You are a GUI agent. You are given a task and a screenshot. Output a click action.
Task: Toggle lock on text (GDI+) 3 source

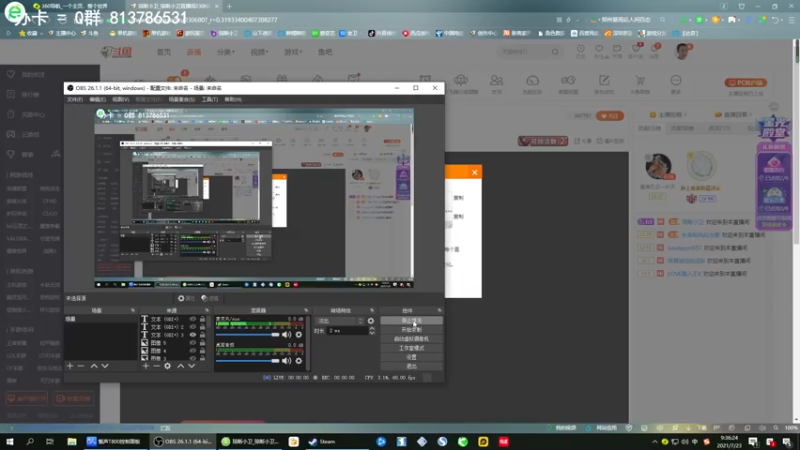click(x=203, y=335)
